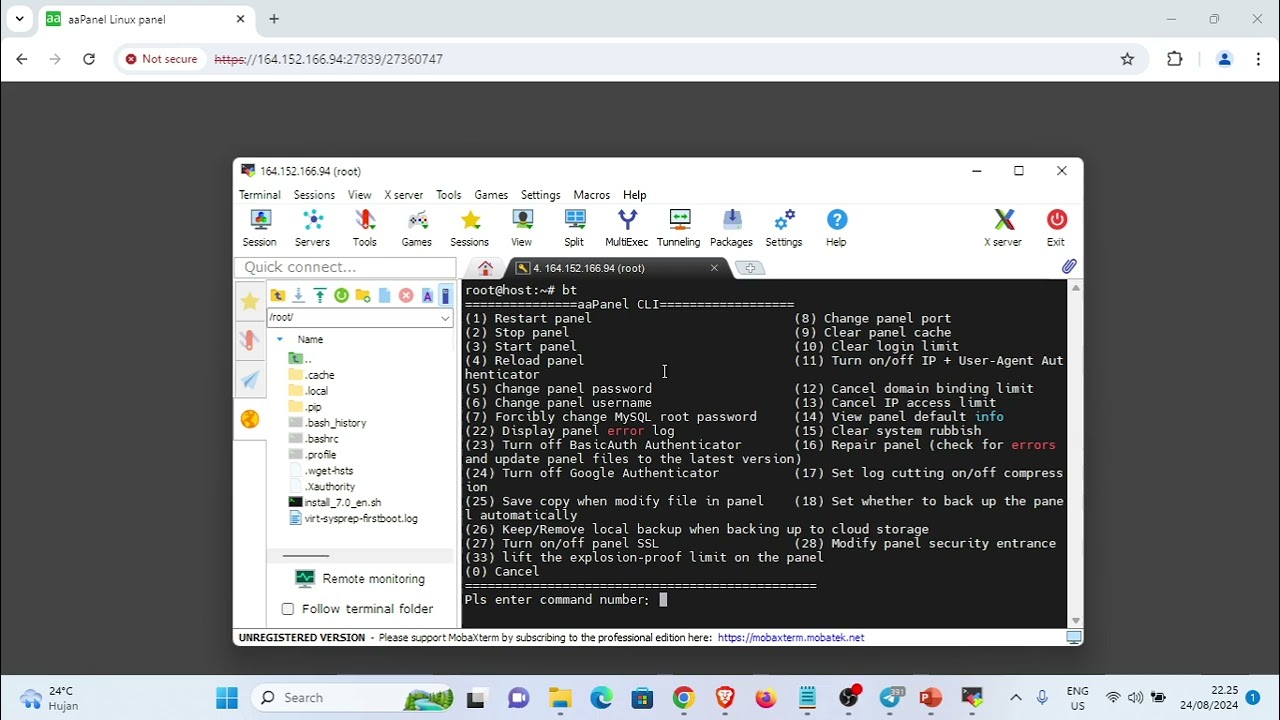Collapse the Name column sort arrow
Image resolution: width=1280 pixels, height=720 pixels.
(280, 340)
